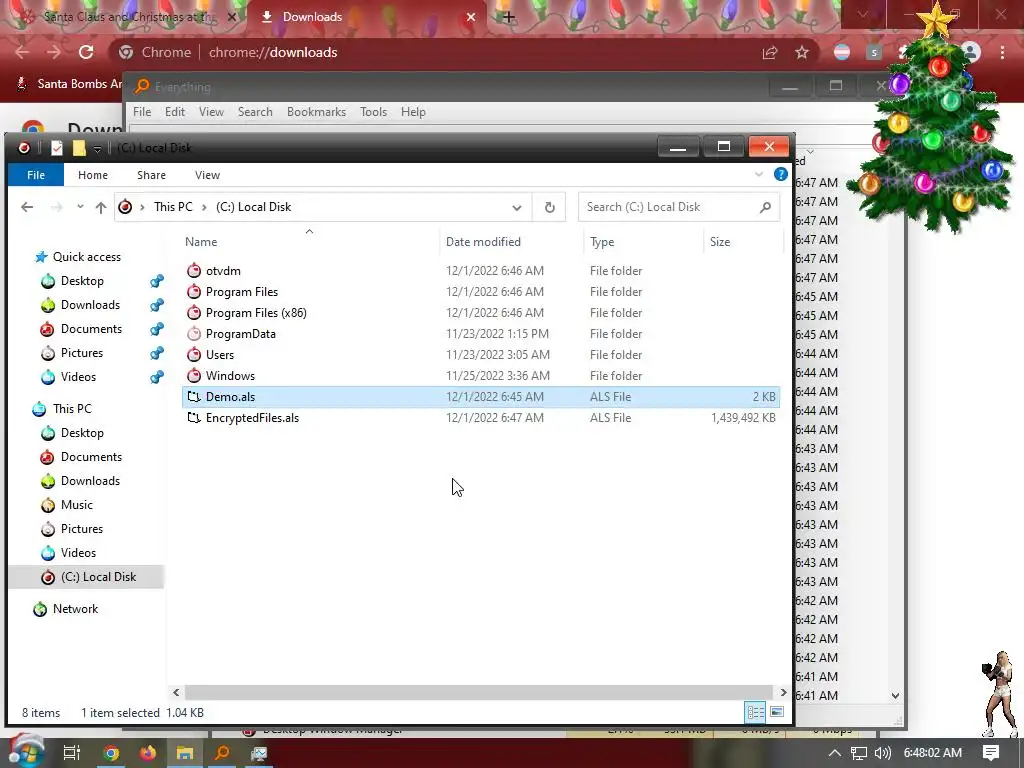Open Downloads under Quick access

pyautogui.click(x=90, y=305)
